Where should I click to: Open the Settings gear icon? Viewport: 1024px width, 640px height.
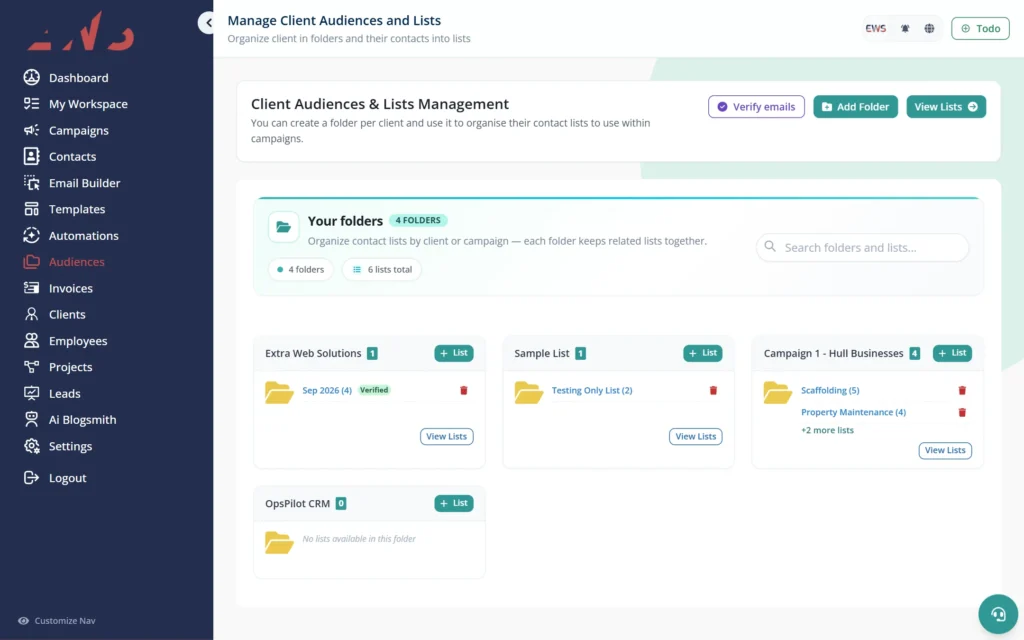click(x=31, y=446)
